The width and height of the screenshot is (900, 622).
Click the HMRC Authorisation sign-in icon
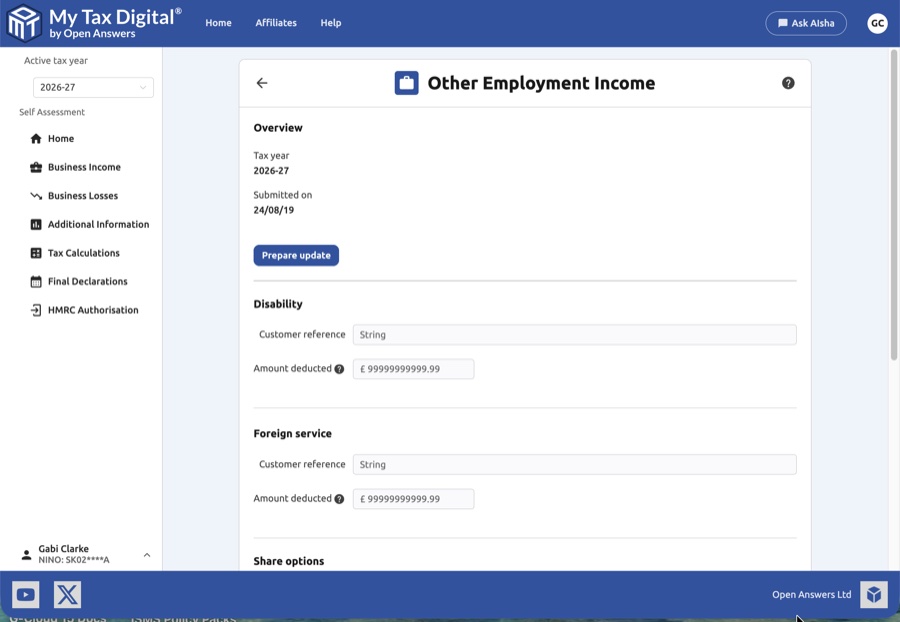click(x=36, y=310)
